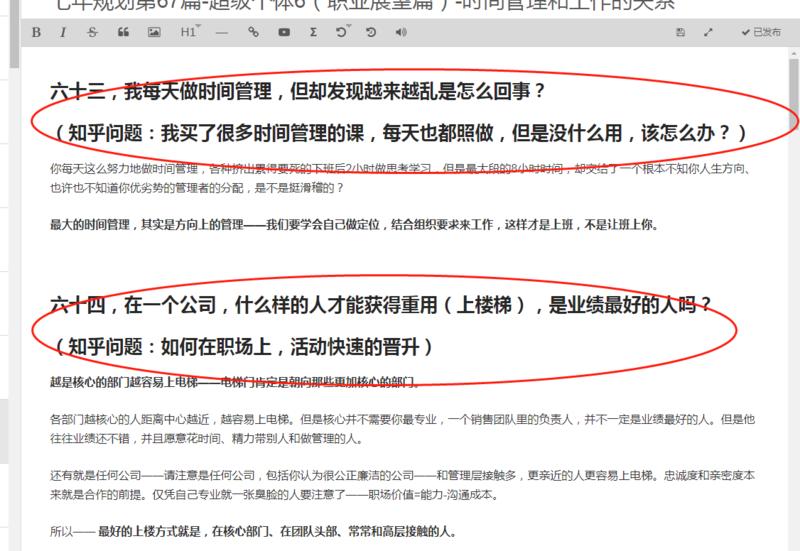Click last line 所以——最好的上楼方式就是
This screenshot has width=800, height=551.
click(253, 532)
